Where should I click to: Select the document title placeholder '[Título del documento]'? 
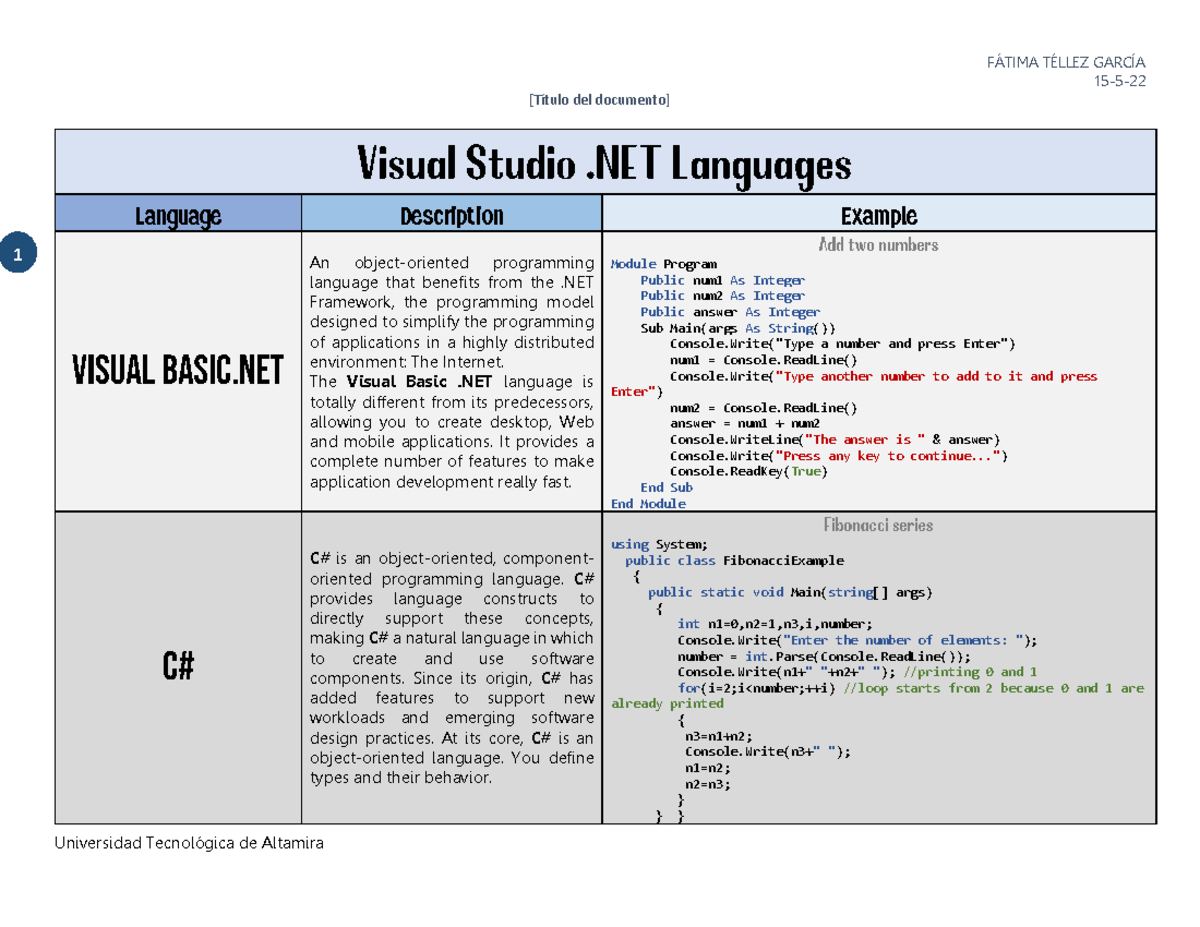[598, 99]
